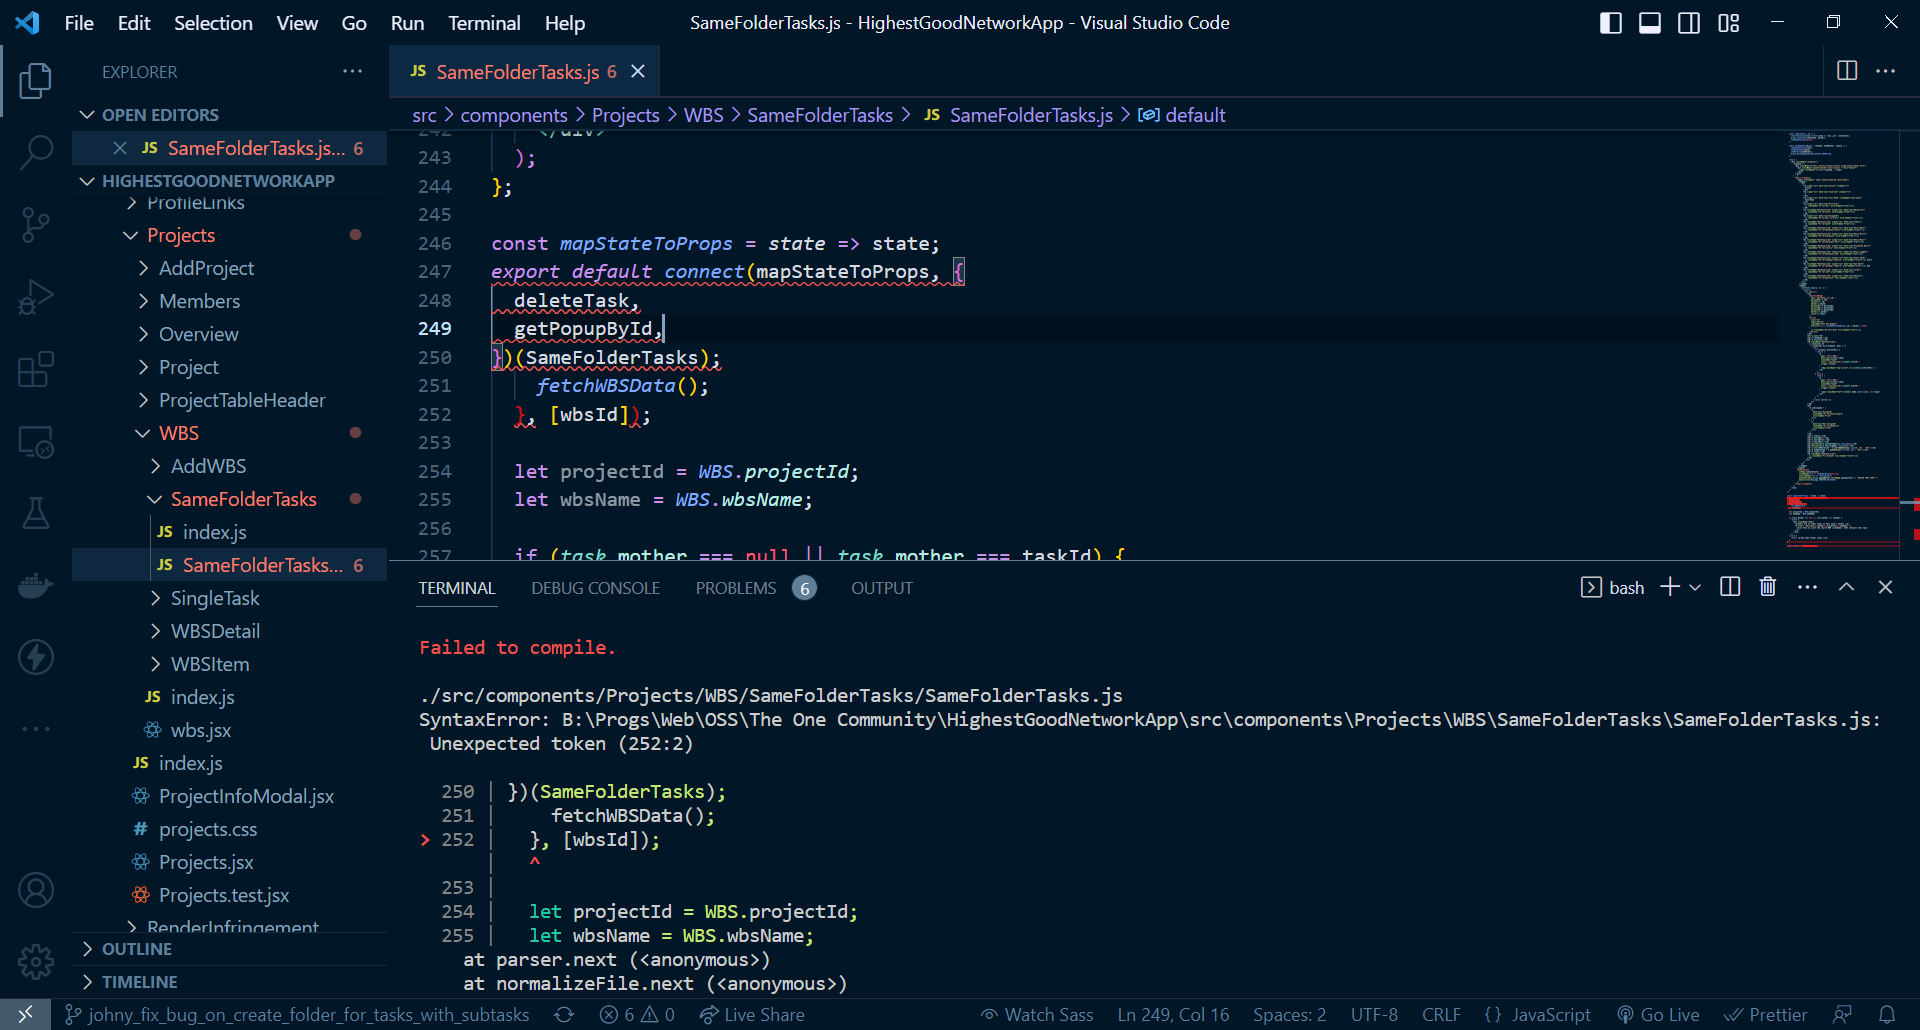Open terminal panel More Actions ellipsis

point(1807,587)
